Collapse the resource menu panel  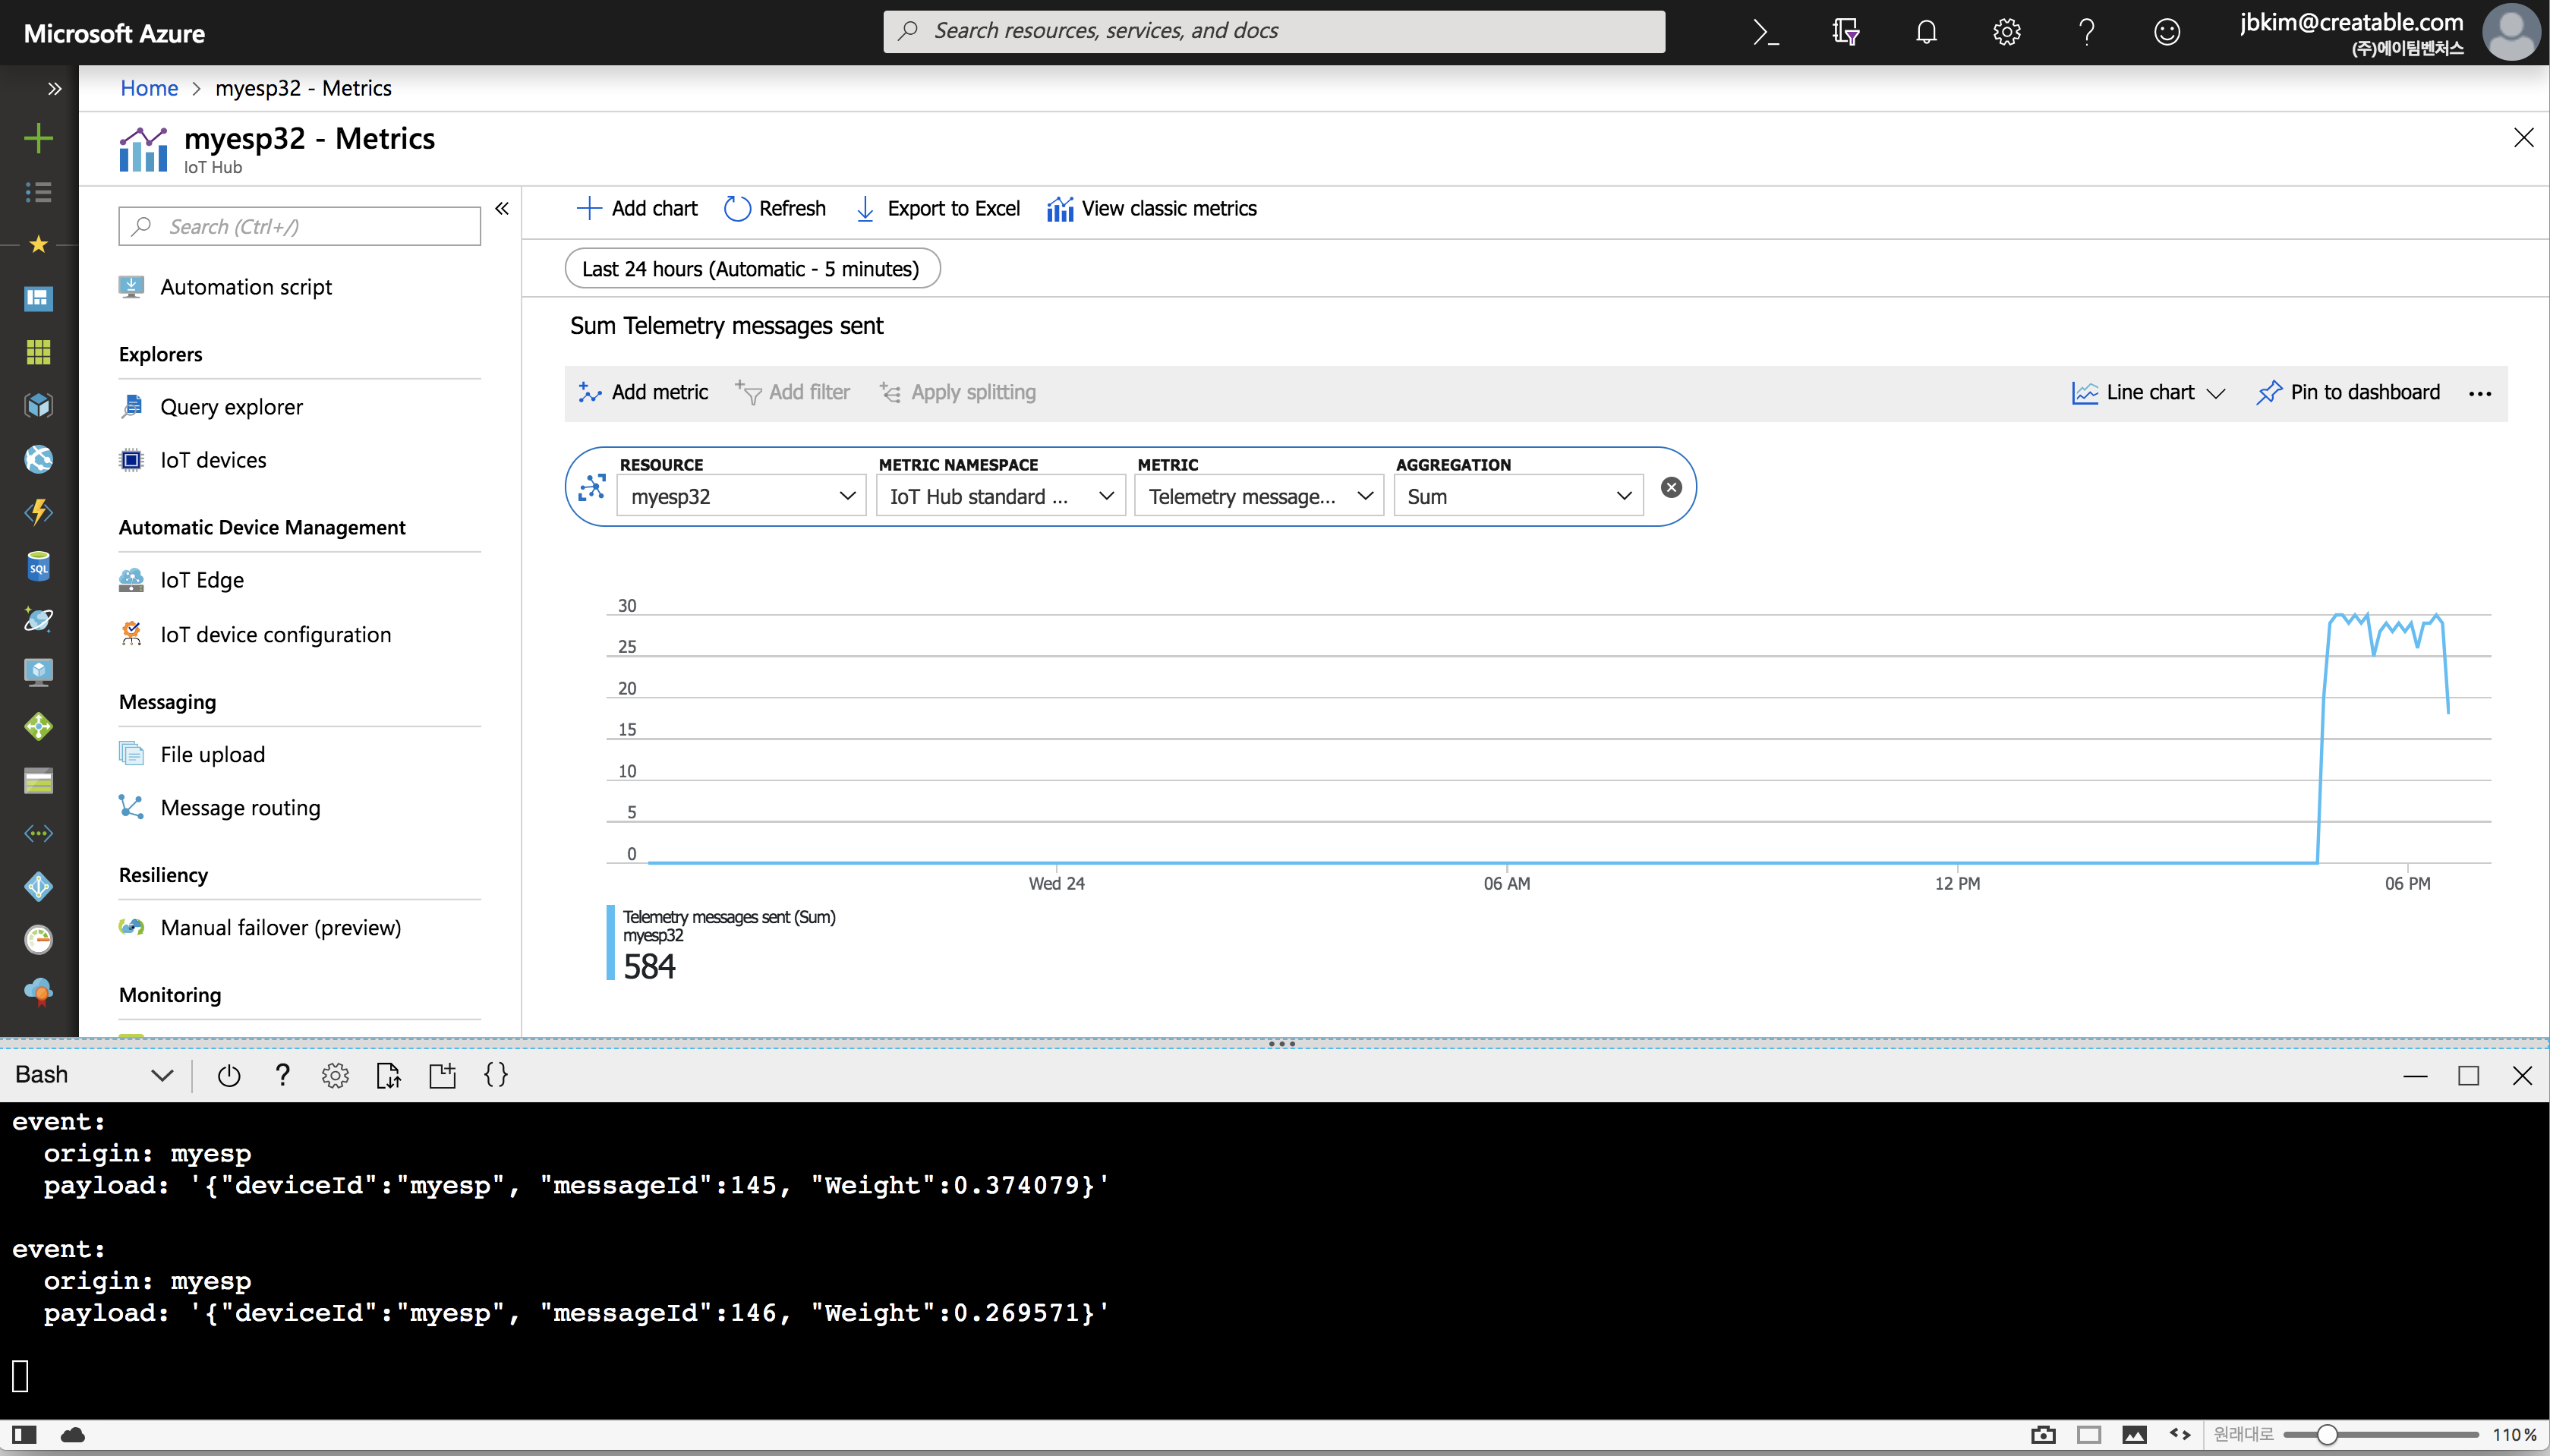click(x=502, y=208)
